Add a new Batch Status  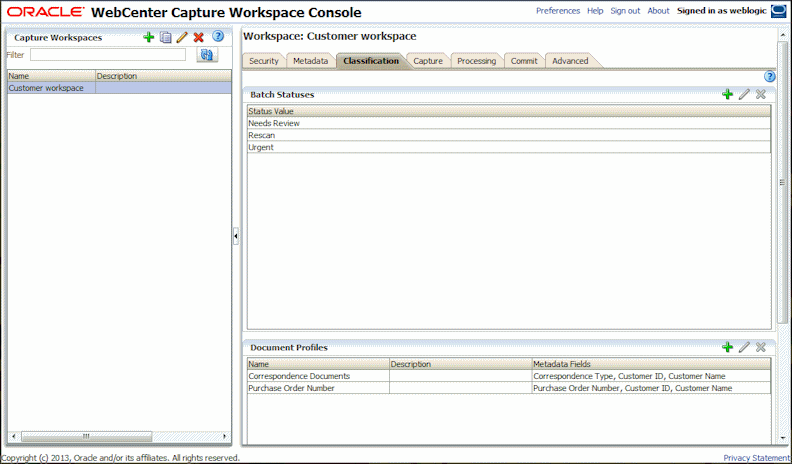point(727,94)
